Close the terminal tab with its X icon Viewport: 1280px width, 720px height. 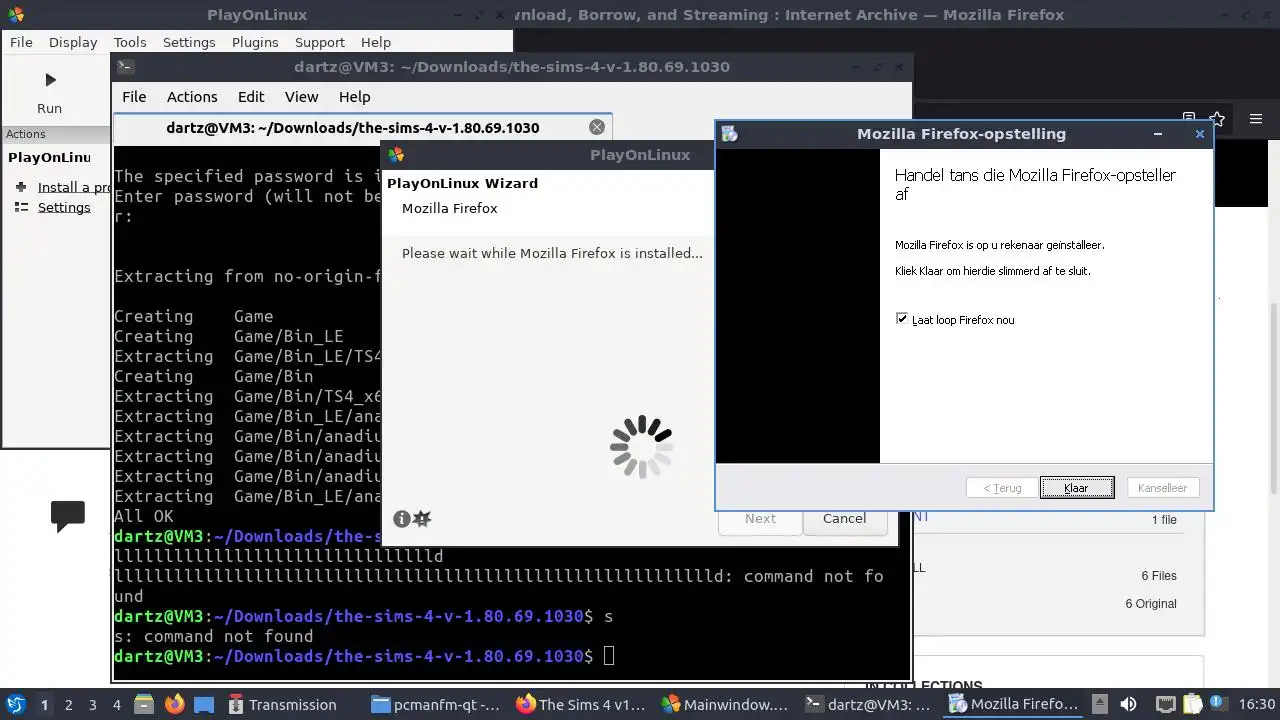pos(597,127)
